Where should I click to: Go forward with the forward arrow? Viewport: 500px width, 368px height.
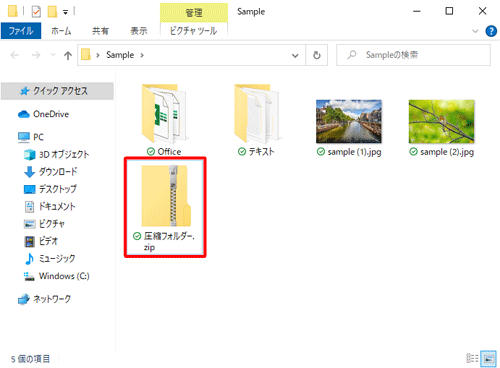pos(36,55)
